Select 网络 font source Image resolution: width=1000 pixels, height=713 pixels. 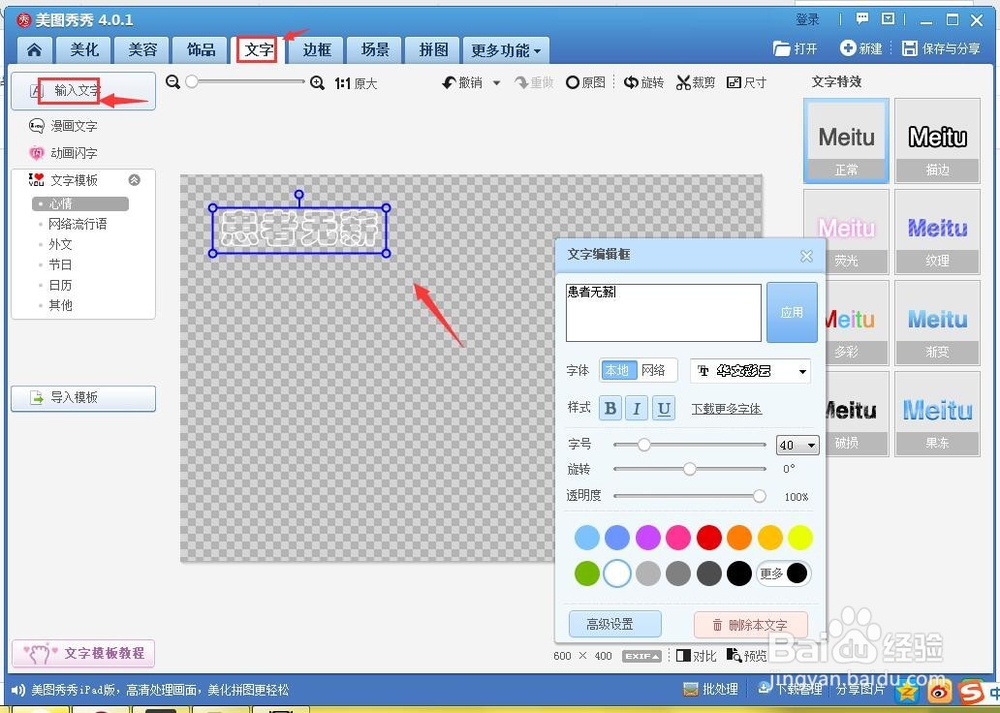point(654,371)
